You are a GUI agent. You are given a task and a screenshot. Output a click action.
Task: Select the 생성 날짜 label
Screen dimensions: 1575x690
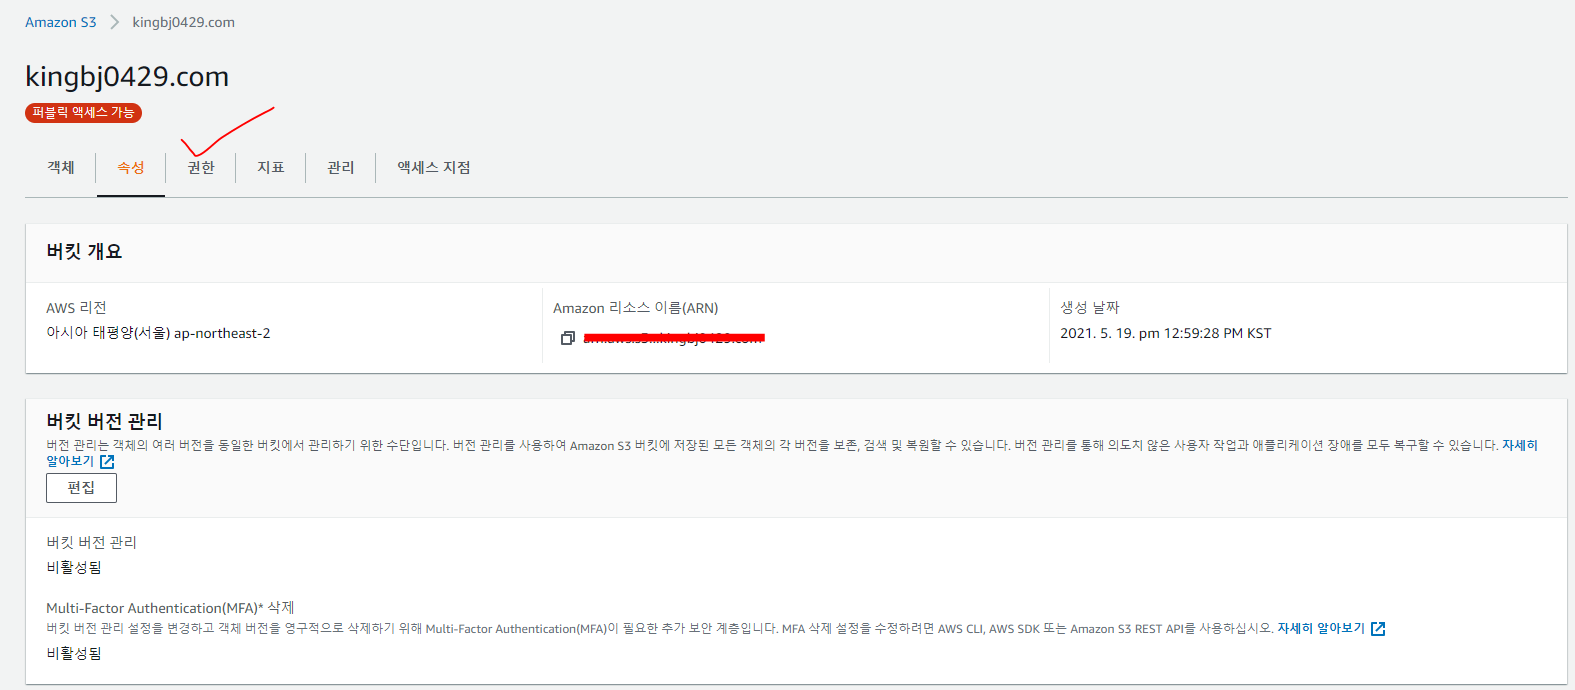coord(1090,308)
